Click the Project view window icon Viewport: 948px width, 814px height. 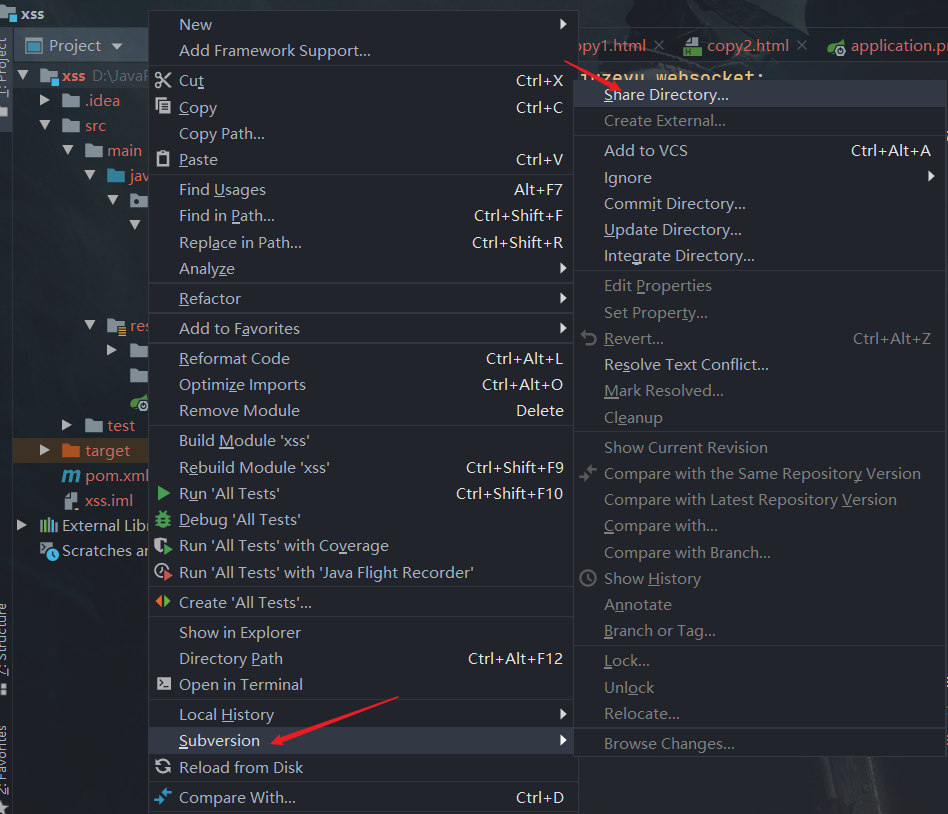tap(34, 46)
